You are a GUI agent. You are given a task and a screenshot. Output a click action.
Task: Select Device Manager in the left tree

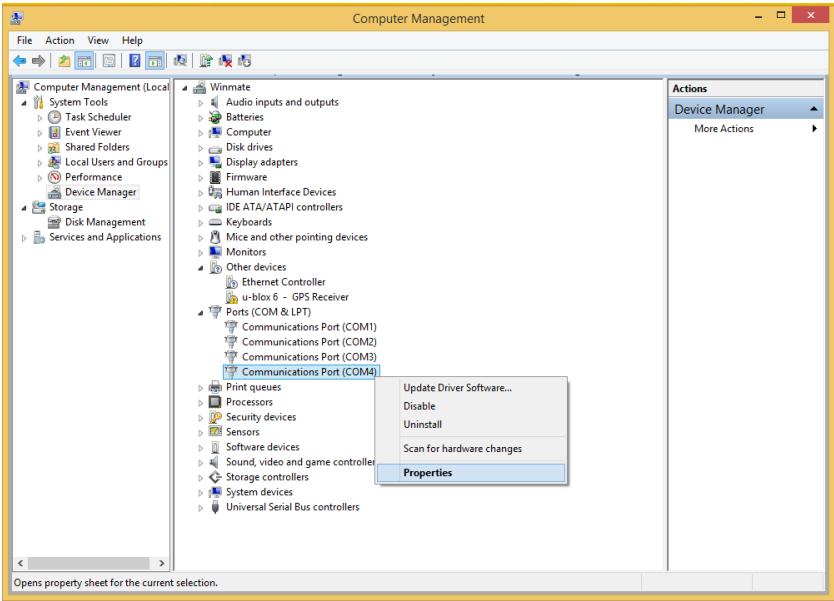pyautogui.click(x=101, y=192)
